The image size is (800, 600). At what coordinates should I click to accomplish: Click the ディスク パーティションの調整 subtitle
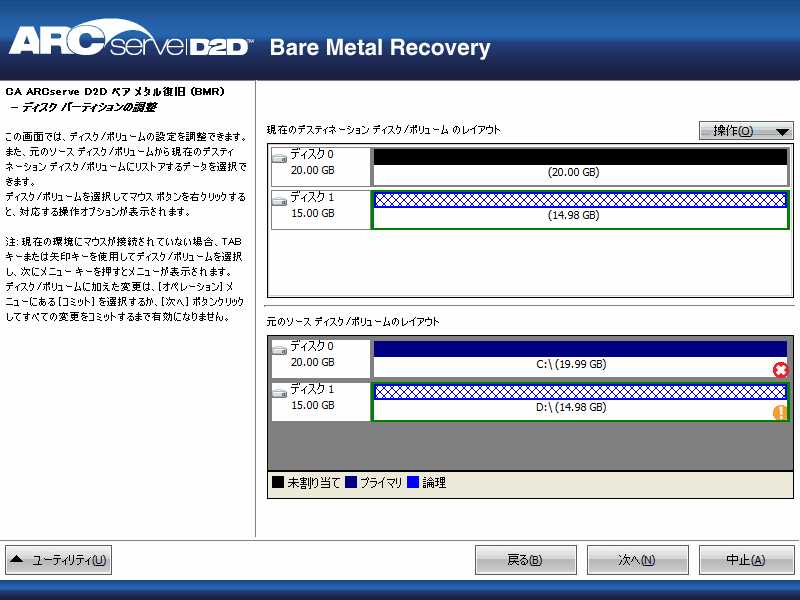pyautogui.click(x=89, y=107)
